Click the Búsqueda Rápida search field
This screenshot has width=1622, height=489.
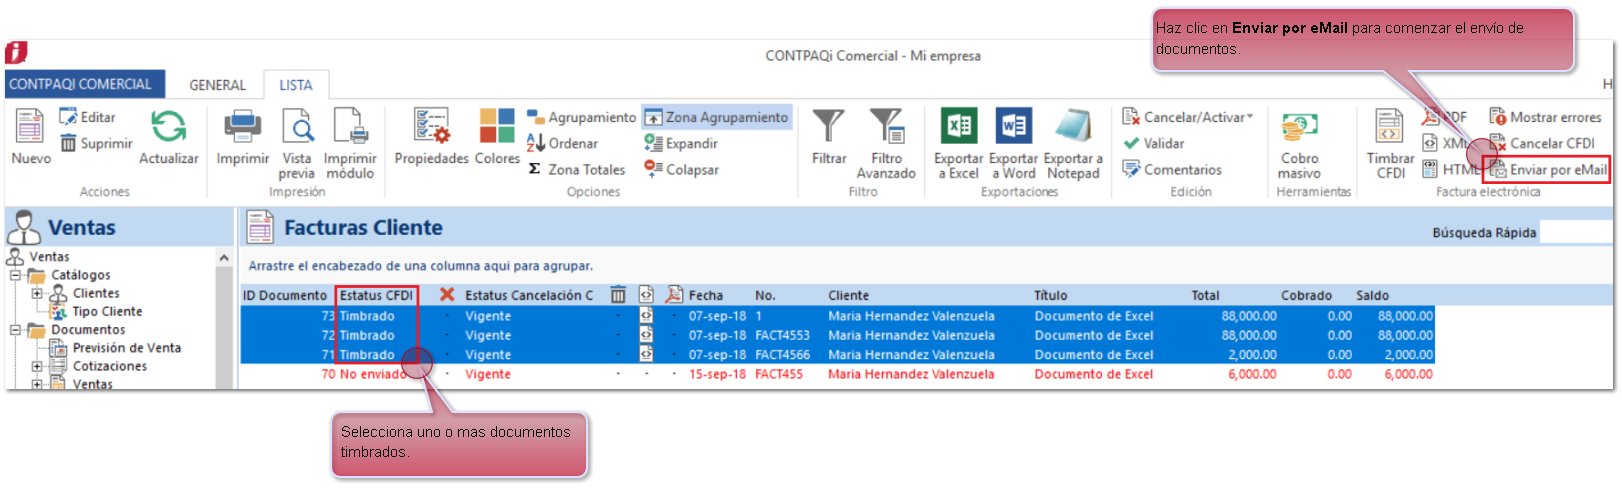(1576, 232)
